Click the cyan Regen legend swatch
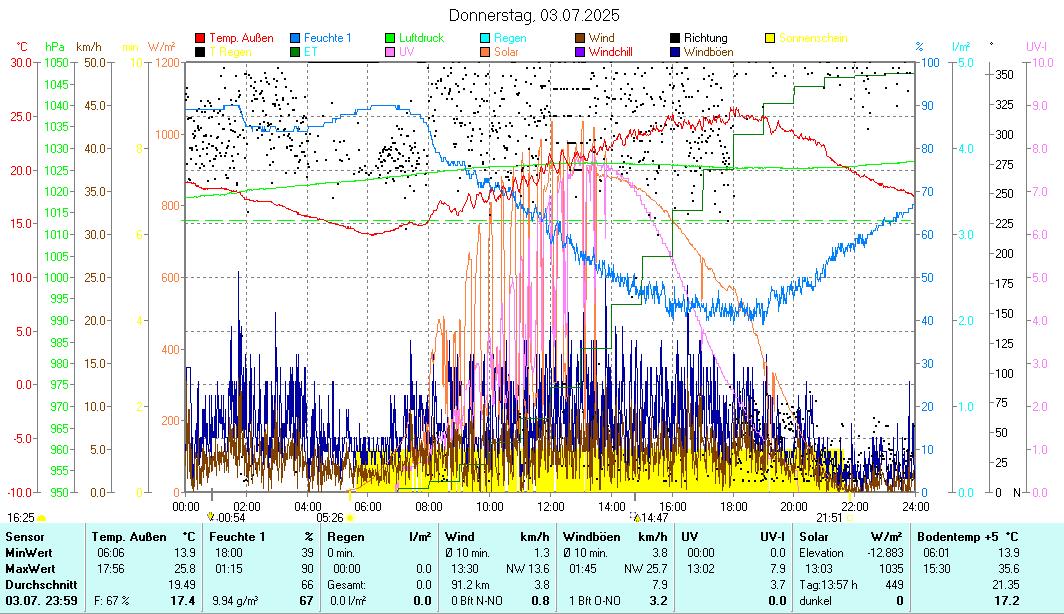 coord(485,38)
